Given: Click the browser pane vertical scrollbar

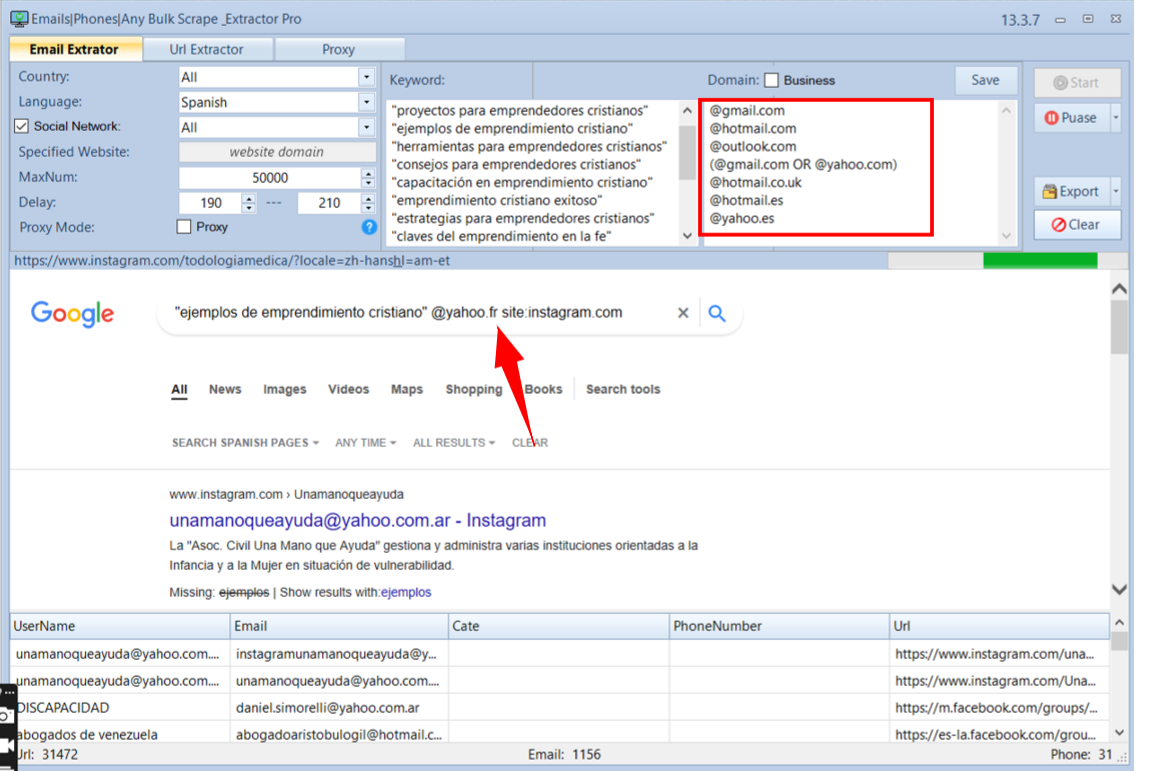Looking at the screenshot, I should 1119,439.
